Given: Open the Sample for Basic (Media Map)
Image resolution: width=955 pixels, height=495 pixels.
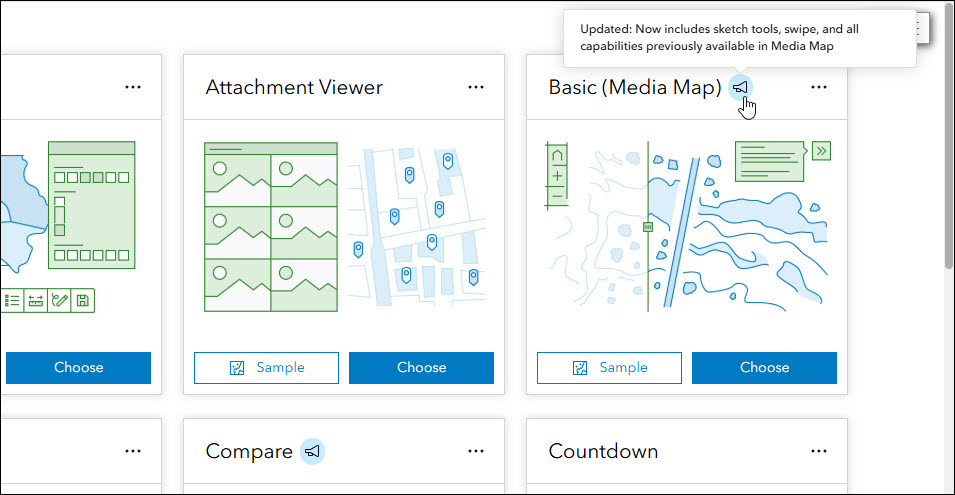Looking at the screenshot, I should click(x=609, y=368).
